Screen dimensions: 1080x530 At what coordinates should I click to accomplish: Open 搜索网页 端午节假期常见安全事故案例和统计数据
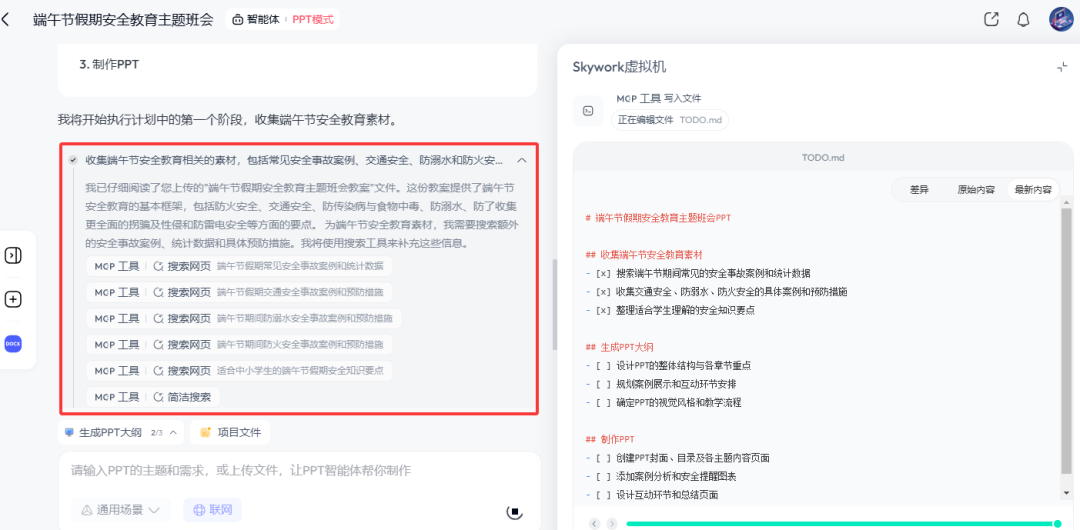(x=239, y=266)
